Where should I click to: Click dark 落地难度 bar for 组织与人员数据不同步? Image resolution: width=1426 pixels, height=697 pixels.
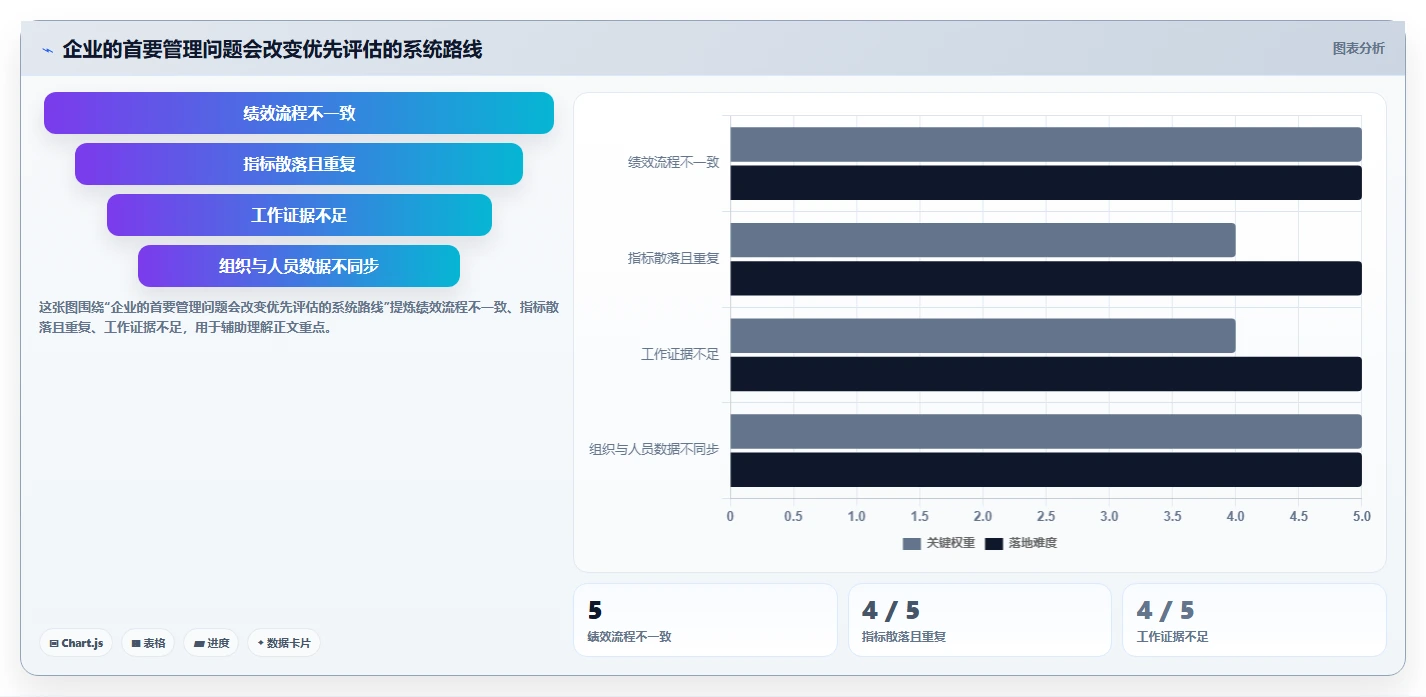[x=1046, y=470]
